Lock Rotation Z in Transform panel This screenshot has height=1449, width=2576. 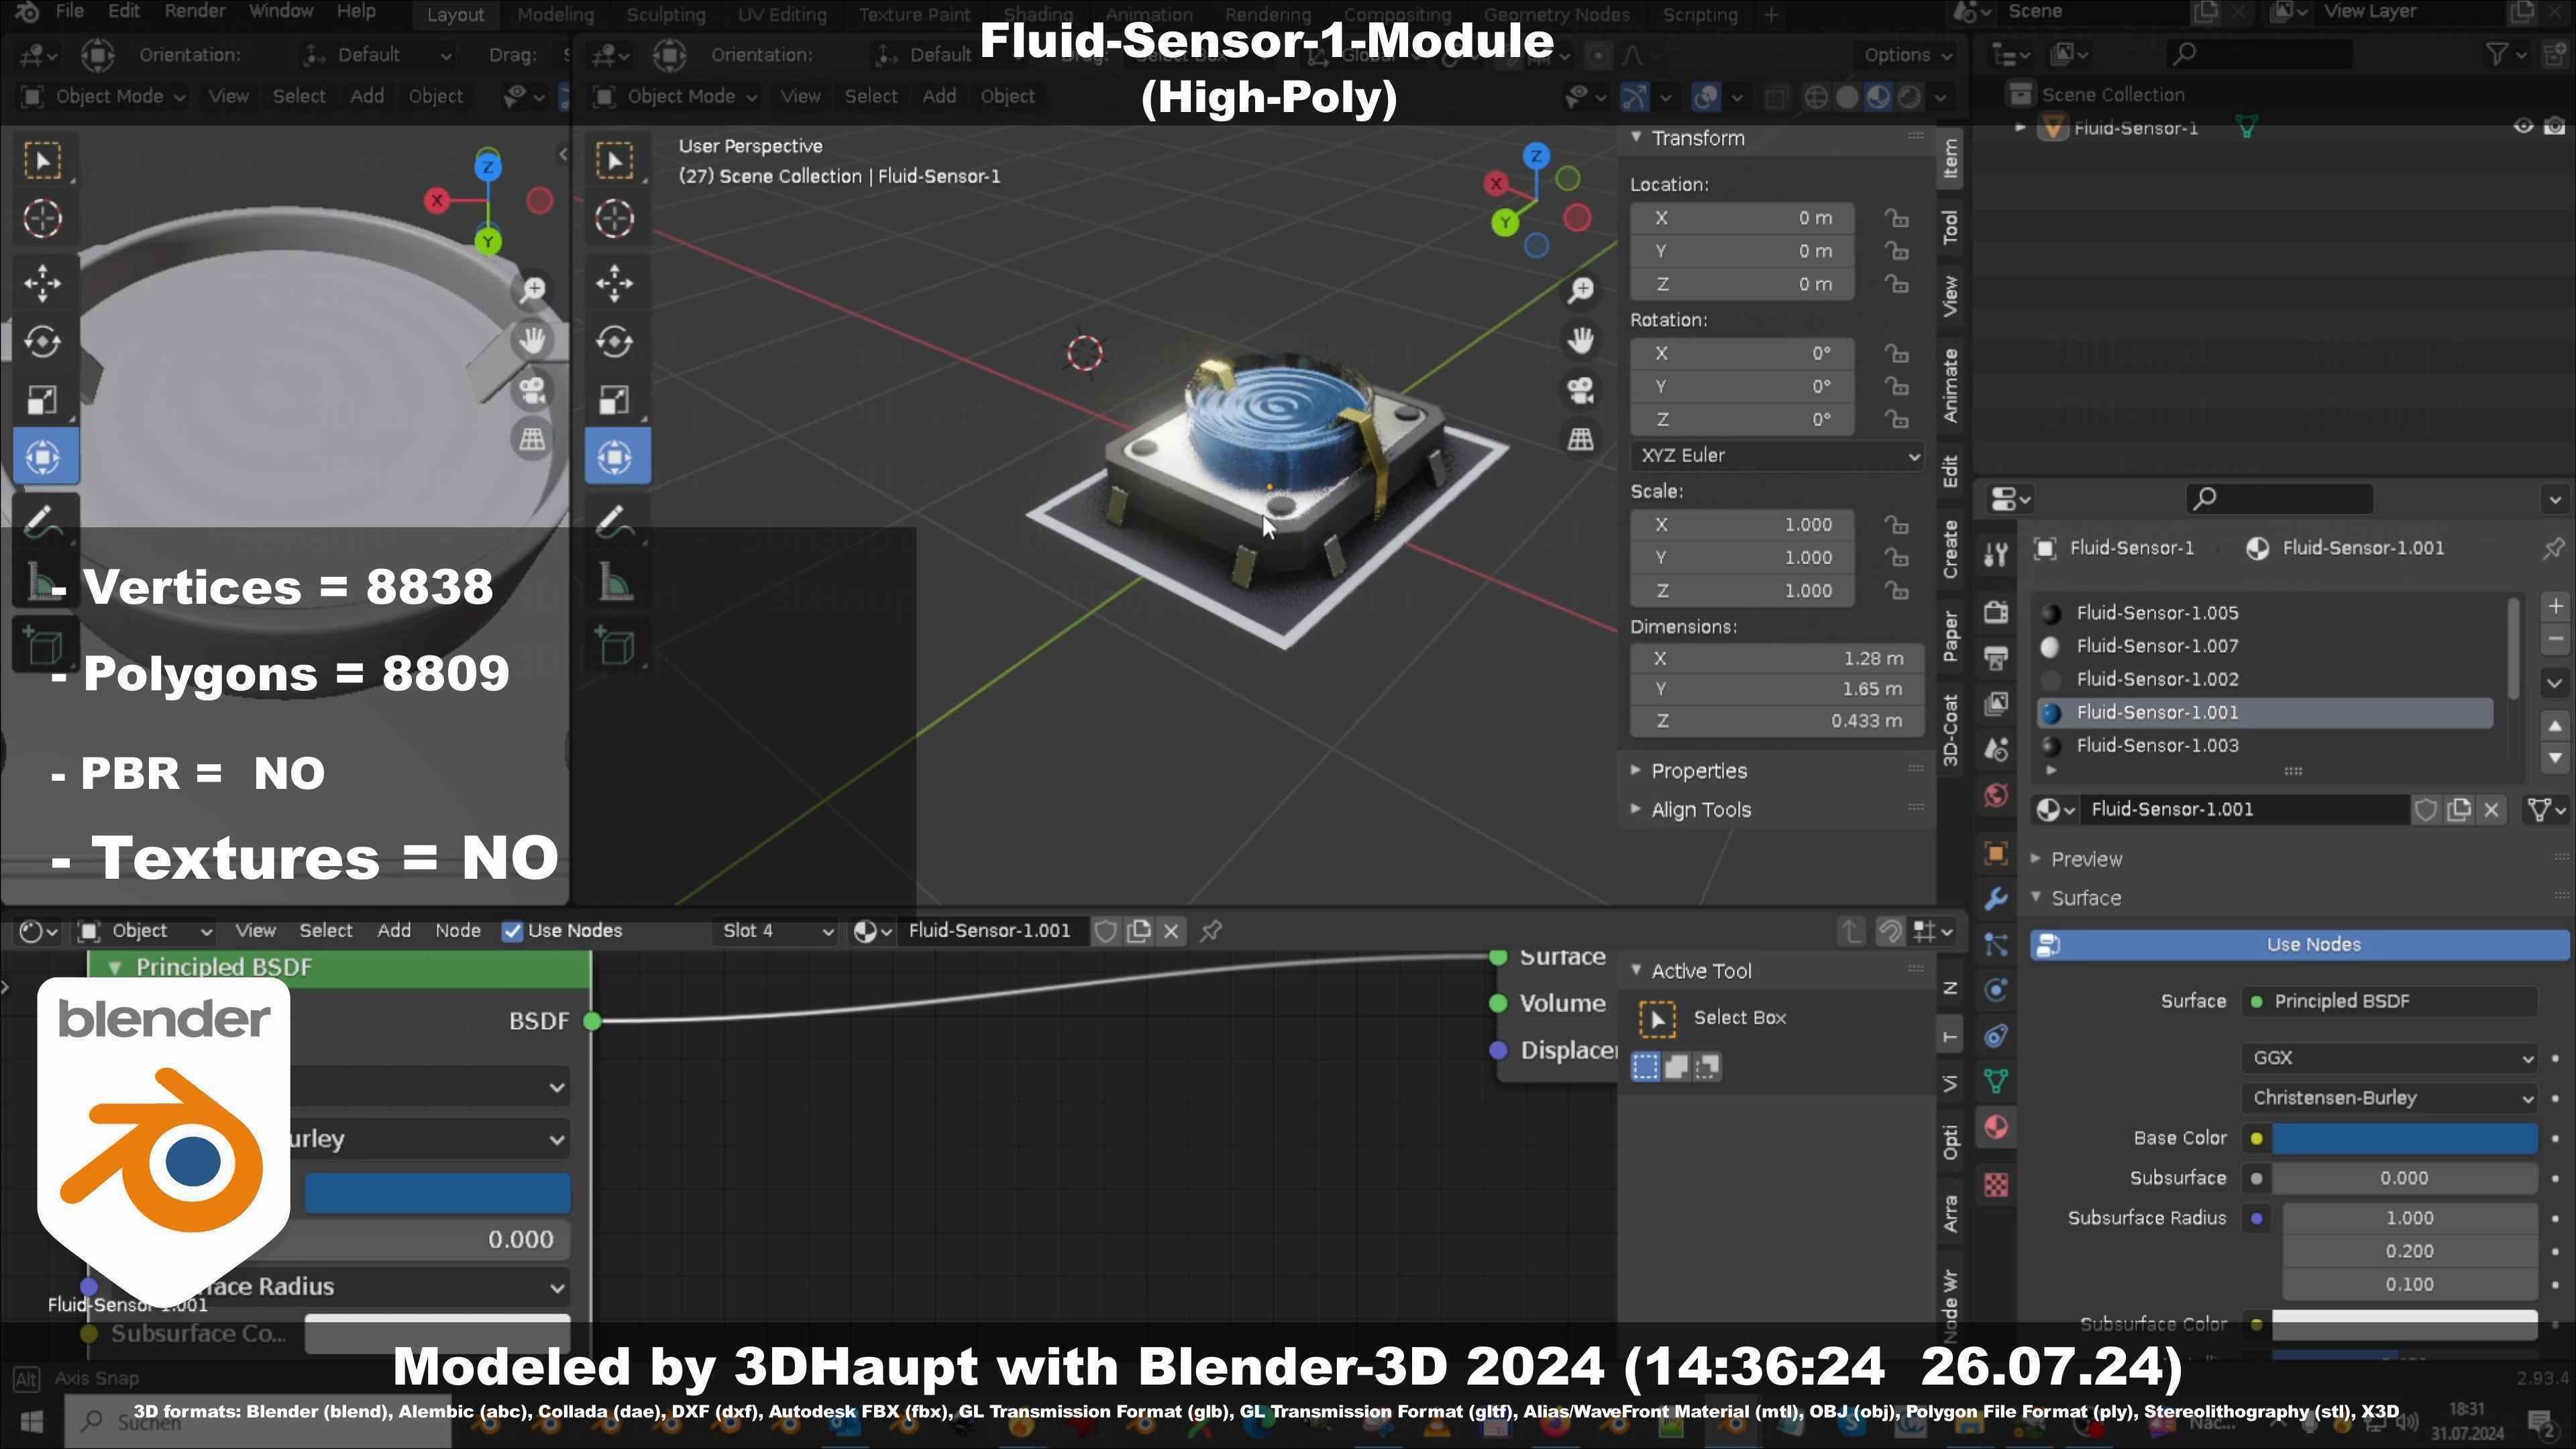point(1896,419)
